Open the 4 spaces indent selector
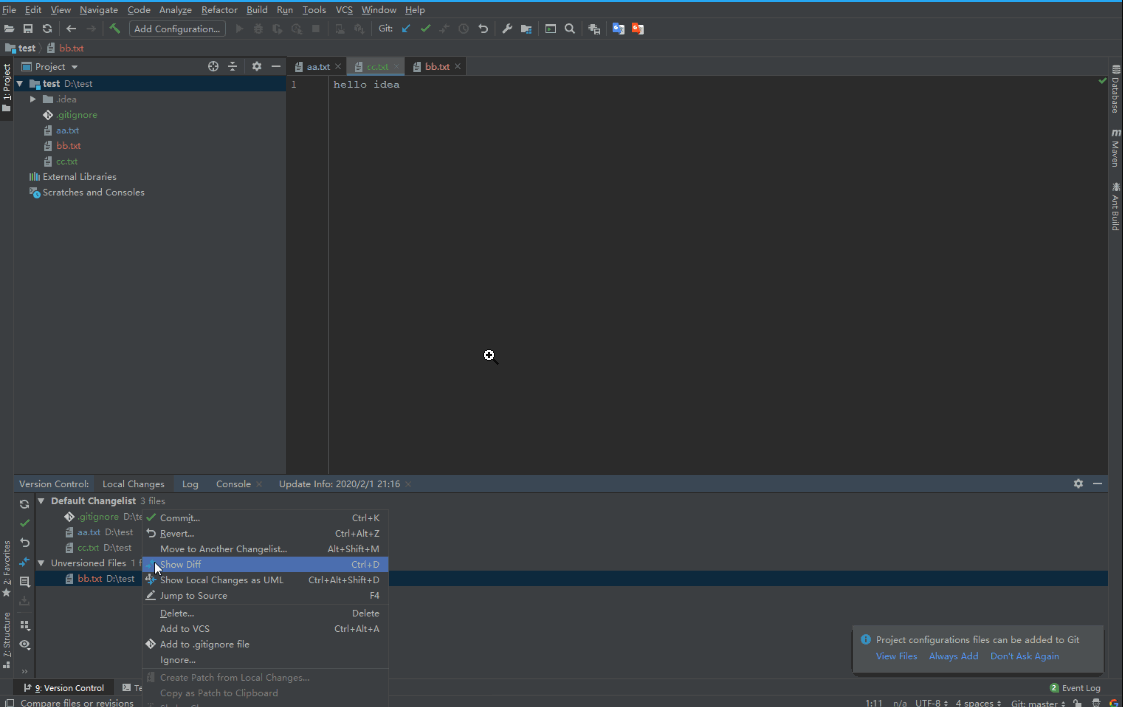 (978, 703)
